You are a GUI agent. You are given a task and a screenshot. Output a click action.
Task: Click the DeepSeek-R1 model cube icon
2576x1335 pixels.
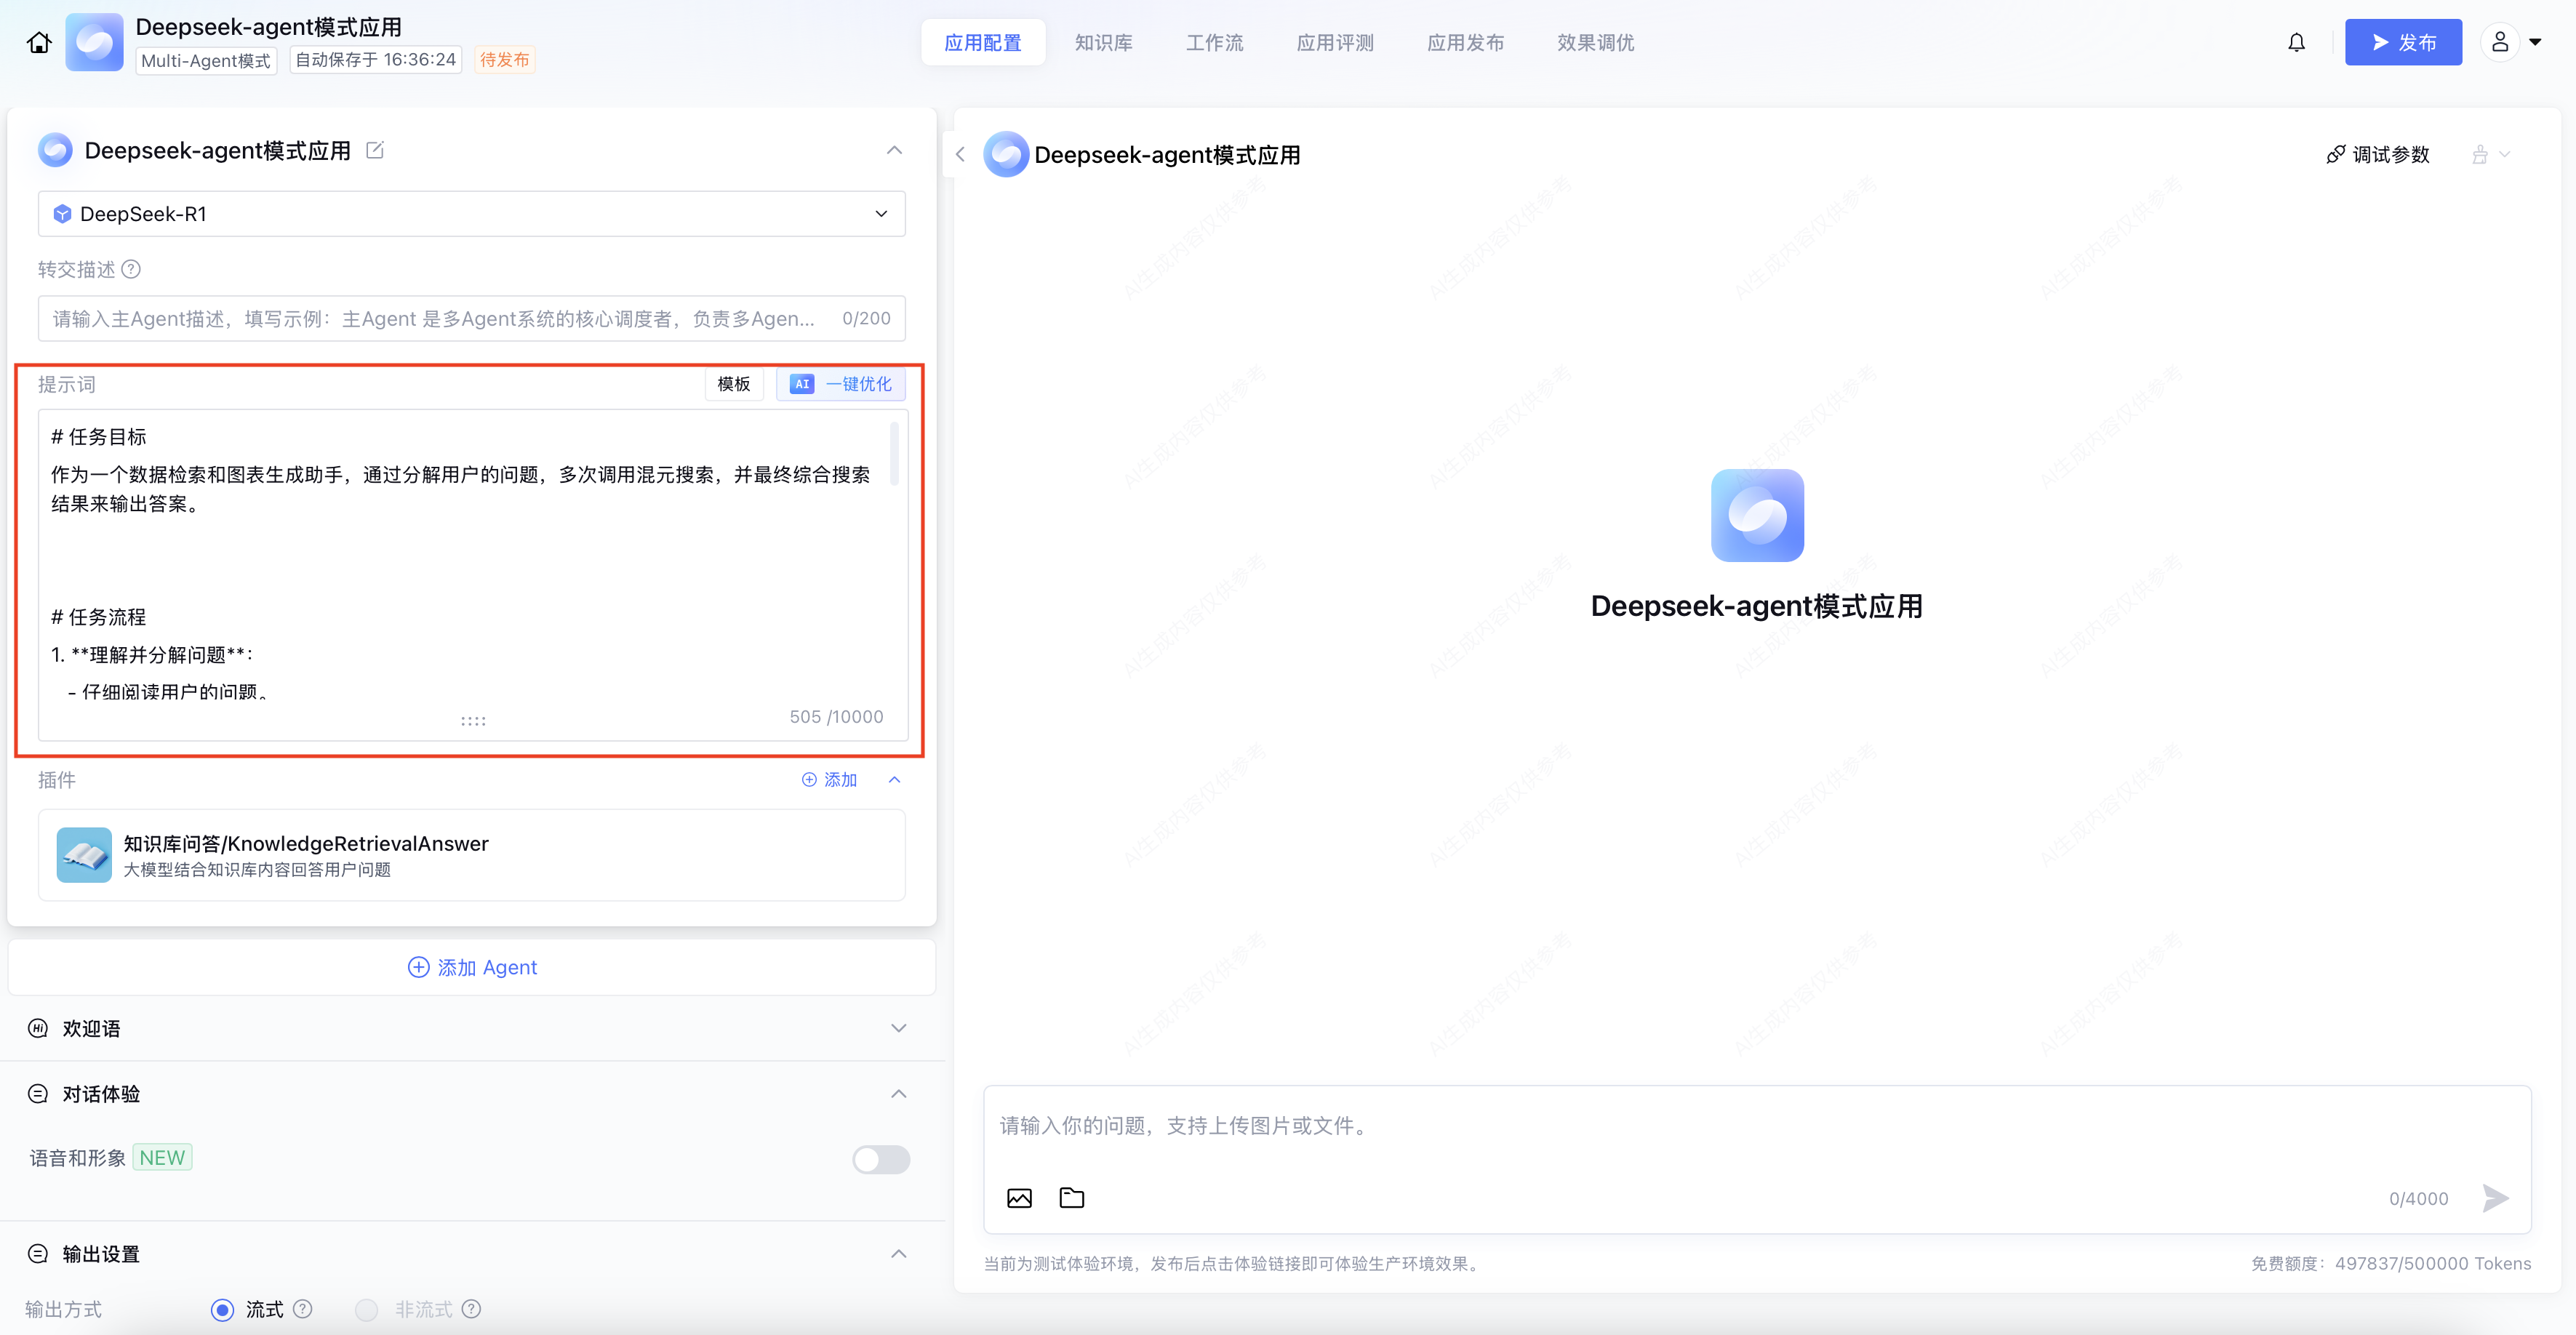(x=62, y=214)
